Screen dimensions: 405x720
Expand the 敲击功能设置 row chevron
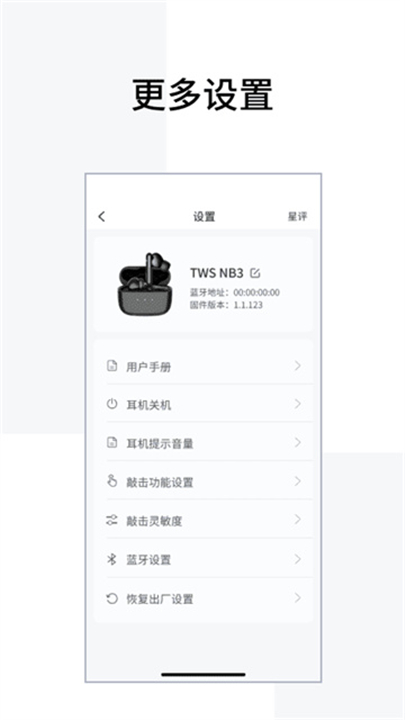coord(298,481)
